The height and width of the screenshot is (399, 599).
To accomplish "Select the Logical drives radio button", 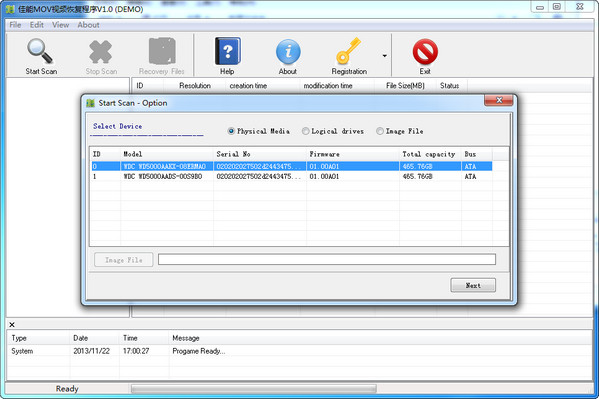I will coord(306,131).
